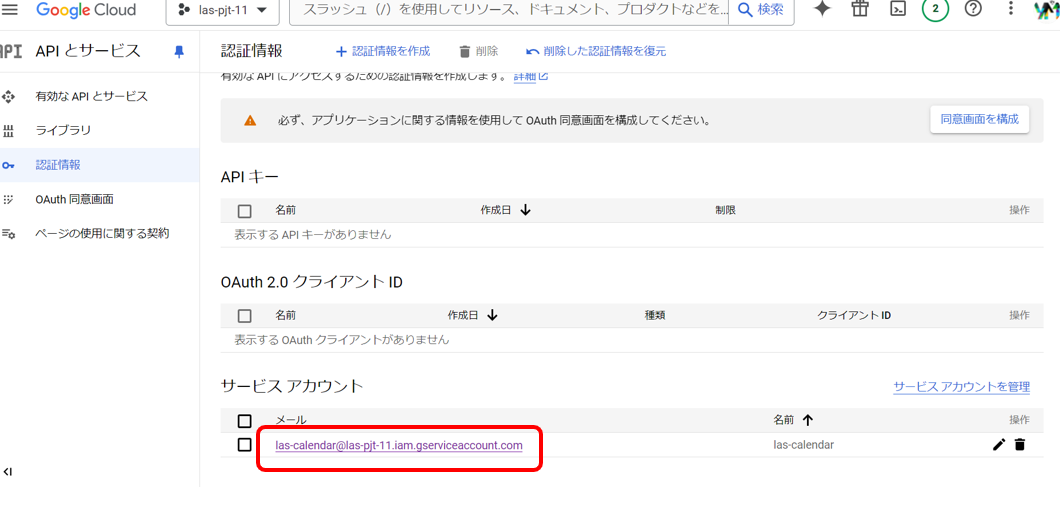Open ライブラリ in the sidebar

click(63, 130)
